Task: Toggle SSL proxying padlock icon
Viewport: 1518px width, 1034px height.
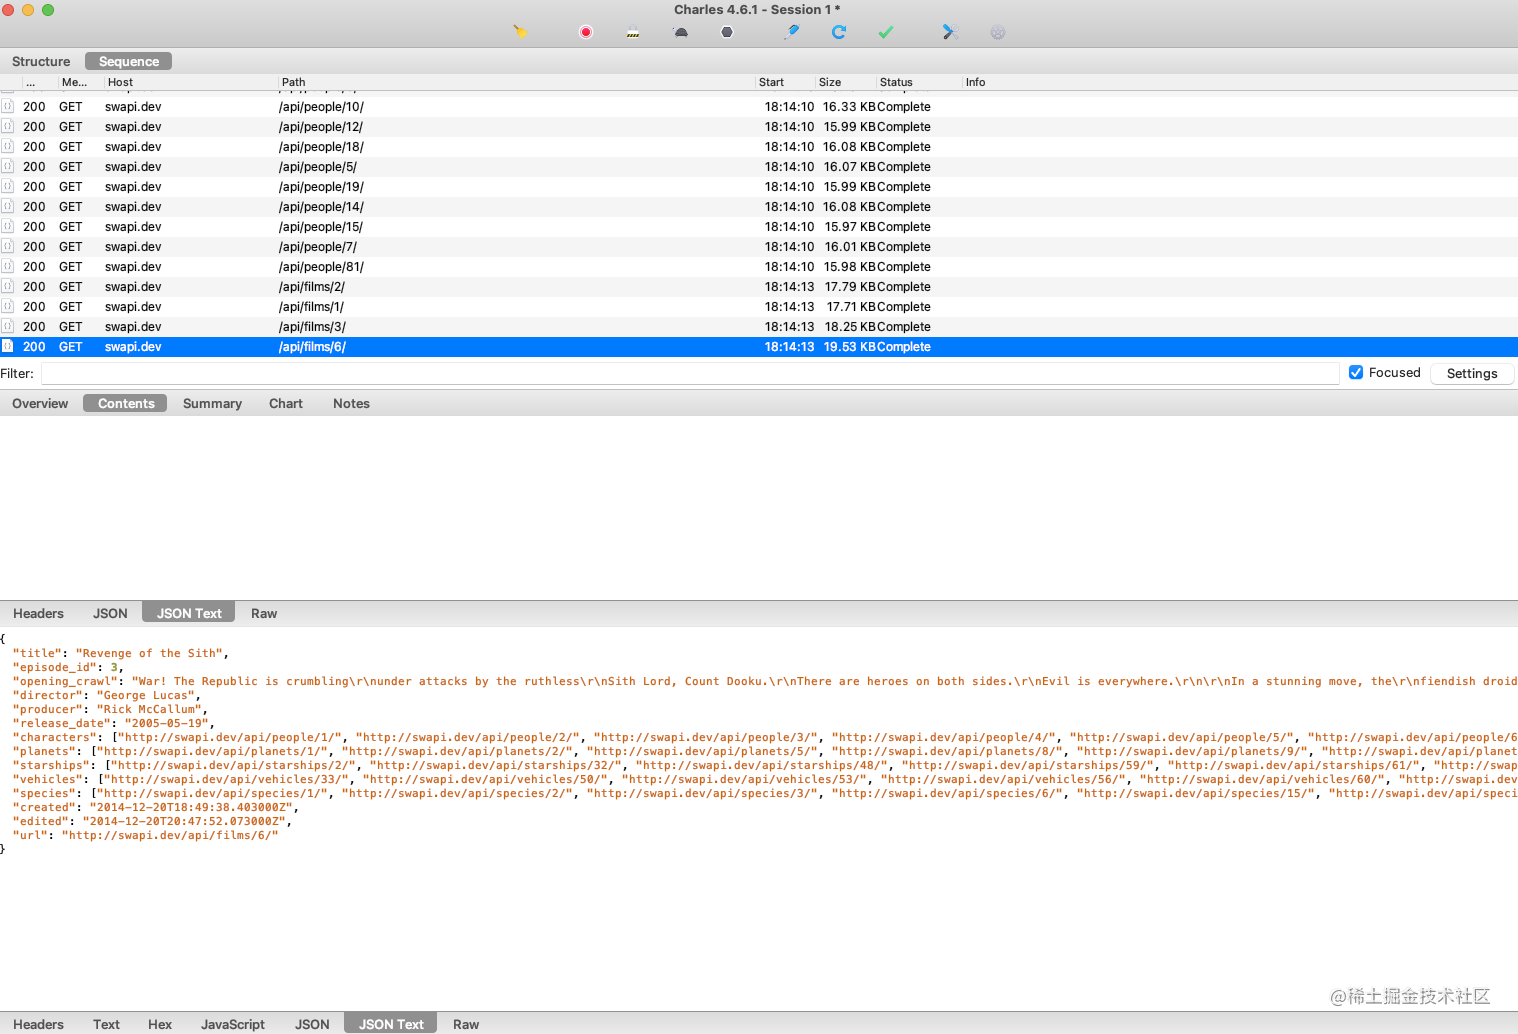Action: point(633,32)
